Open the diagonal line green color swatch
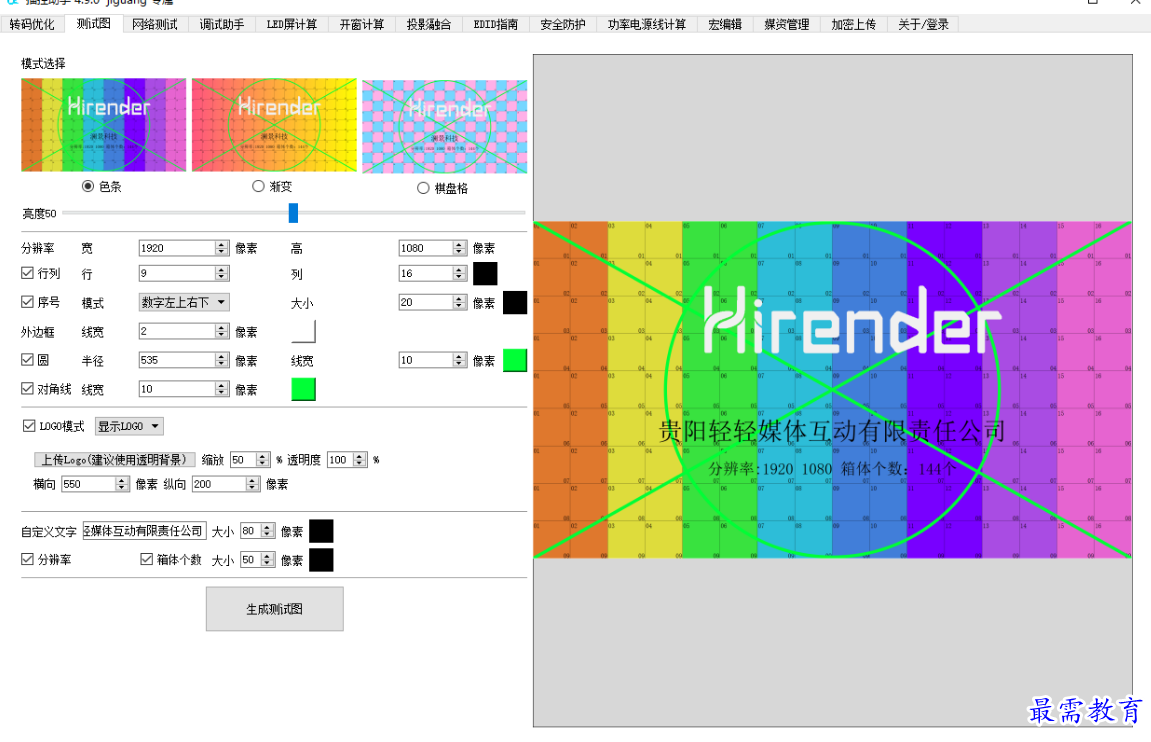Screen dimensions: 1151x742 pyautogui.click(x=303, y=388)
